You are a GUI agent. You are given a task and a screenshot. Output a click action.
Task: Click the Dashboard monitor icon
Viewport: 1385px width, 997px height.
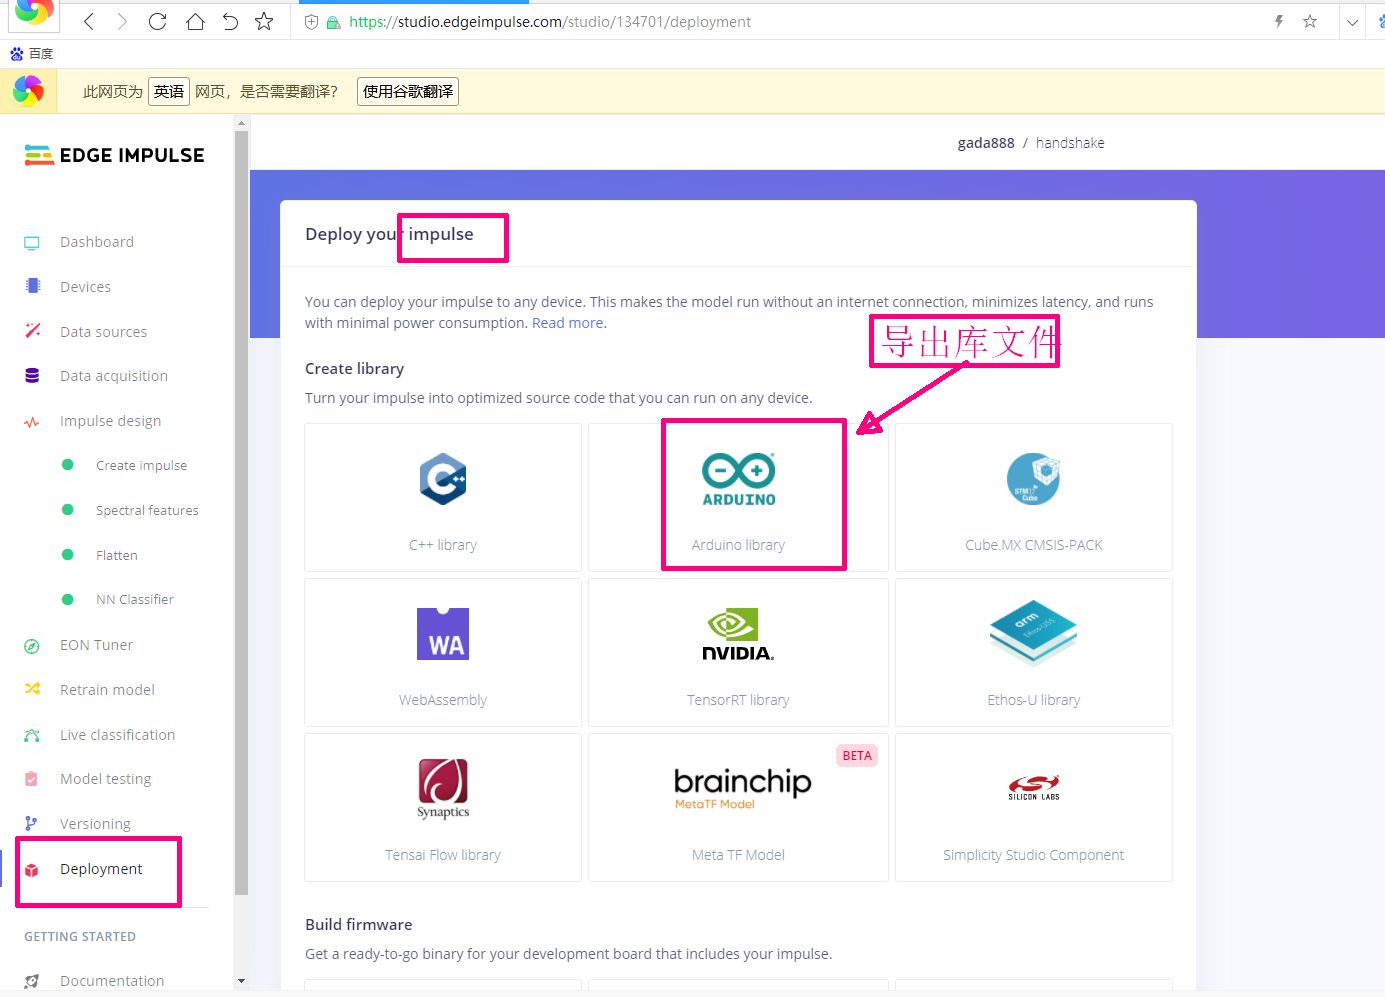[32, 243]
